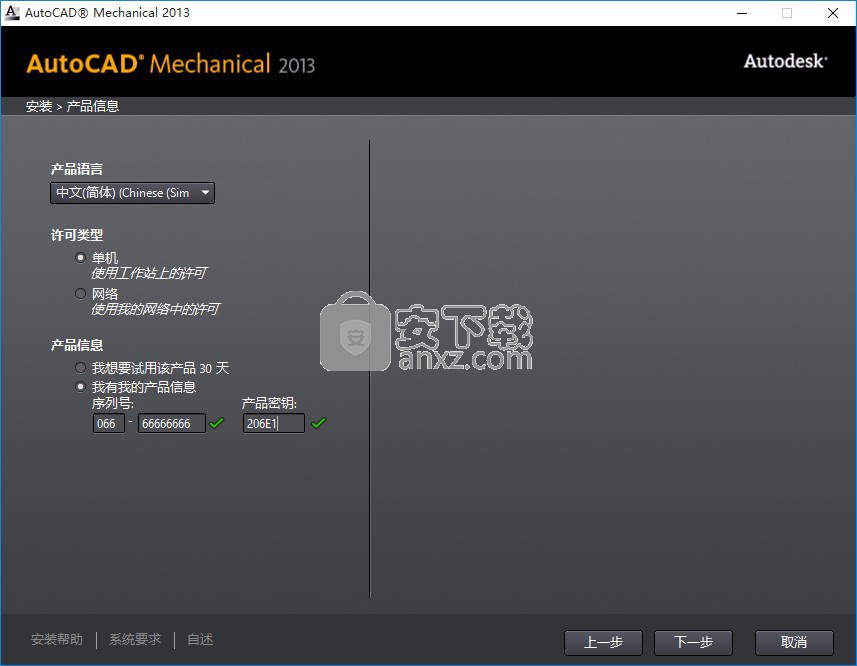
Task: Click the 产品密钥 label
Action: click(x=269, y=403)
